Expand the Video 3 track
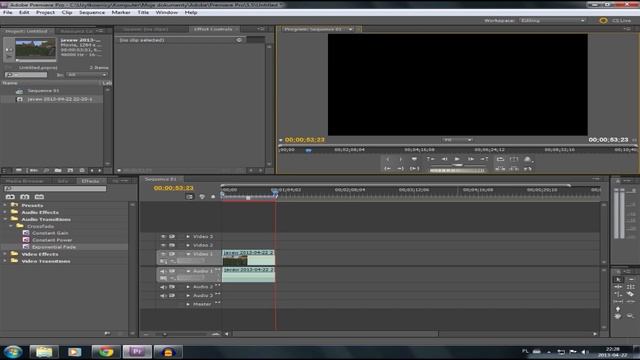640x360 pixels. pyautogui.click(x=188, y=236)
